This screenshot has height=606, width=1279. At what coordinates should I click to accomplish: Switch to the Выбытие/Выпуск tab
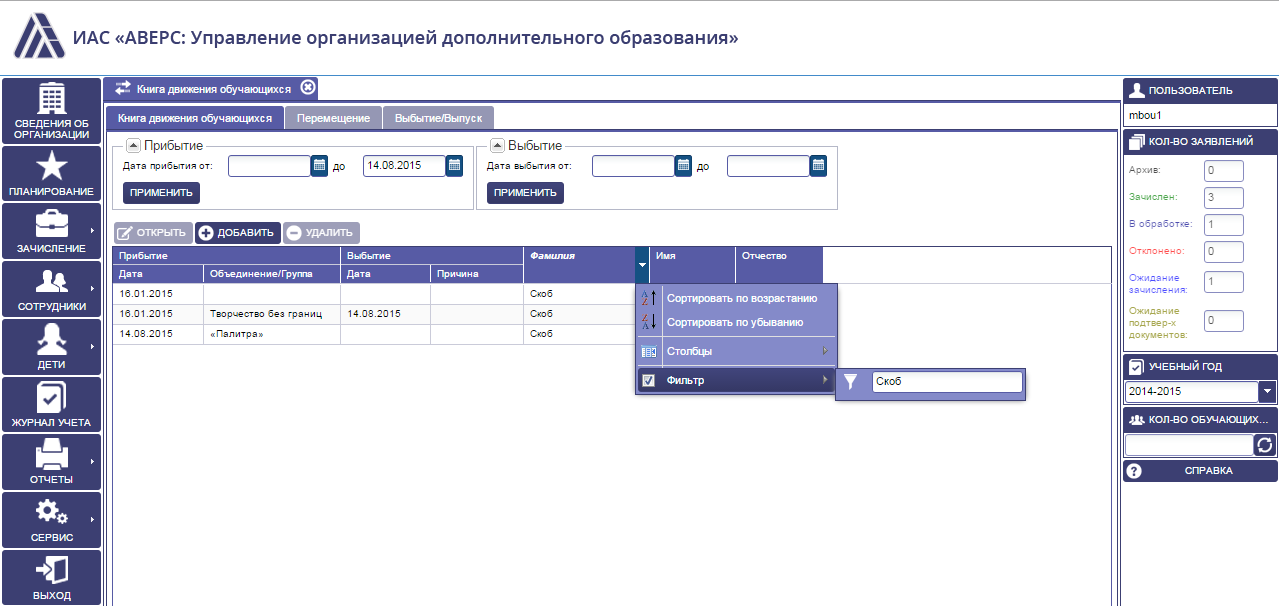click(x=438, y=118)
